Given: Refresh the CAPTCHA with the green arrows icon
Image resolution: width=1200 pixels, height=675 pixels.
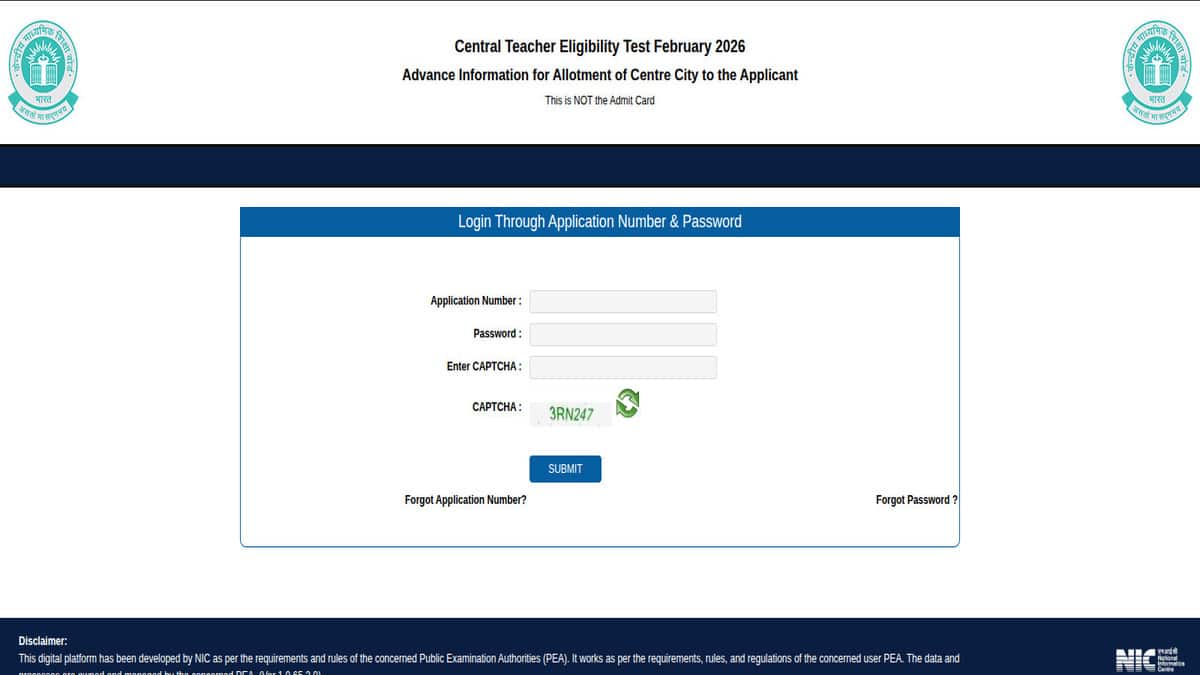Looking at the screenshot, I should pyautogui.click(x=627, y=403).
